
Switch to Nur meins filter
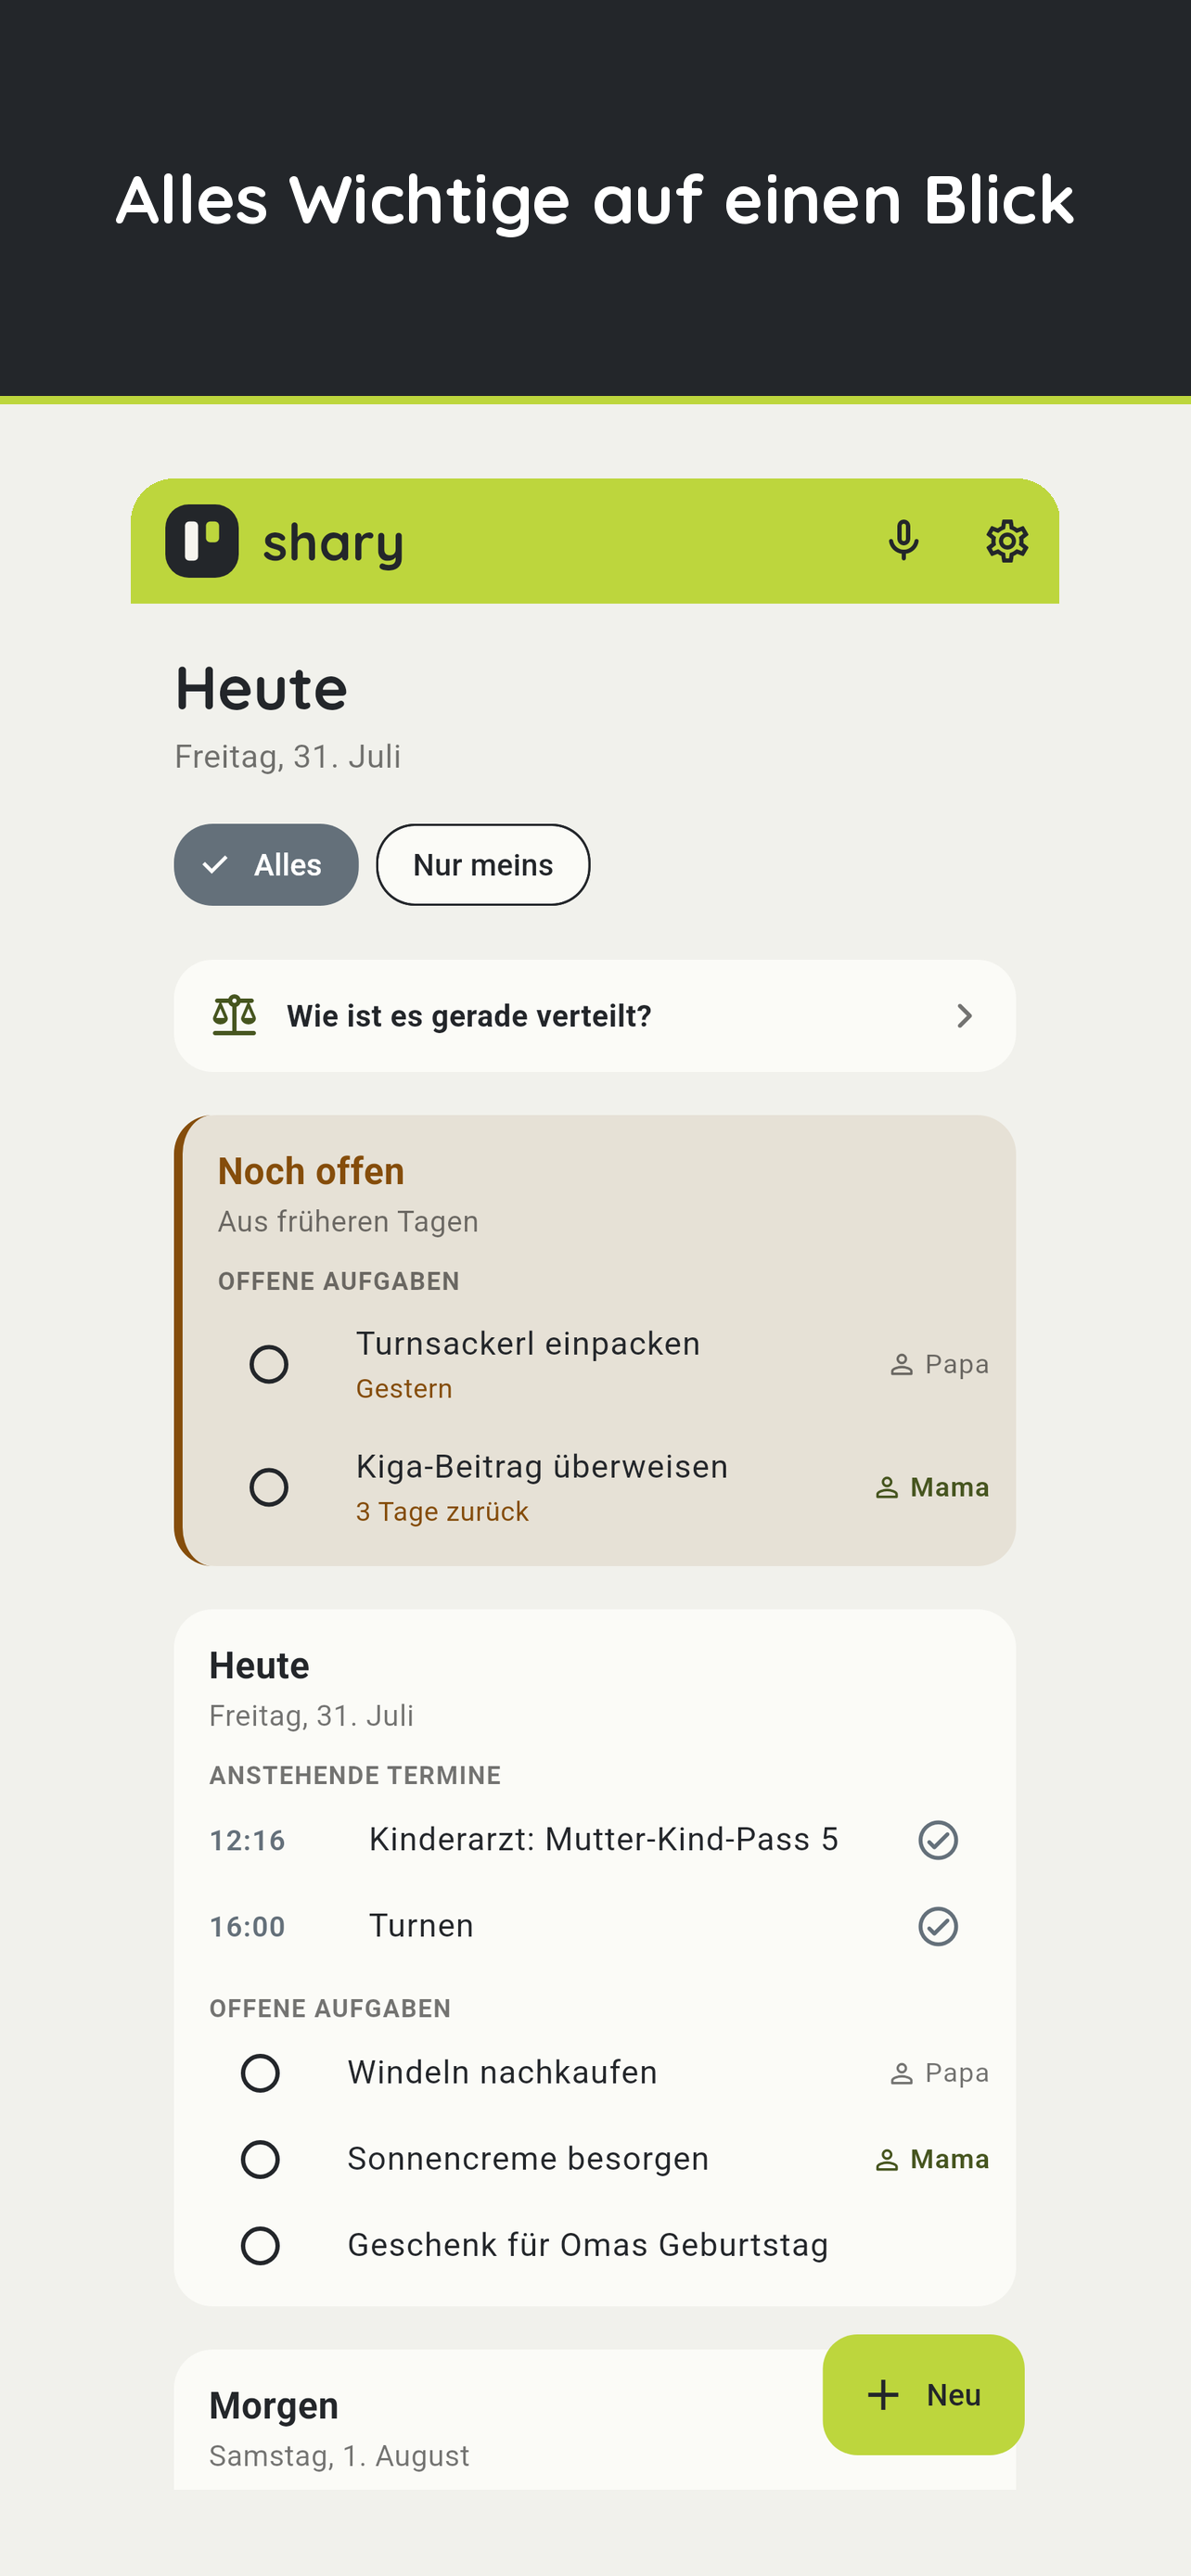point(483,865)
